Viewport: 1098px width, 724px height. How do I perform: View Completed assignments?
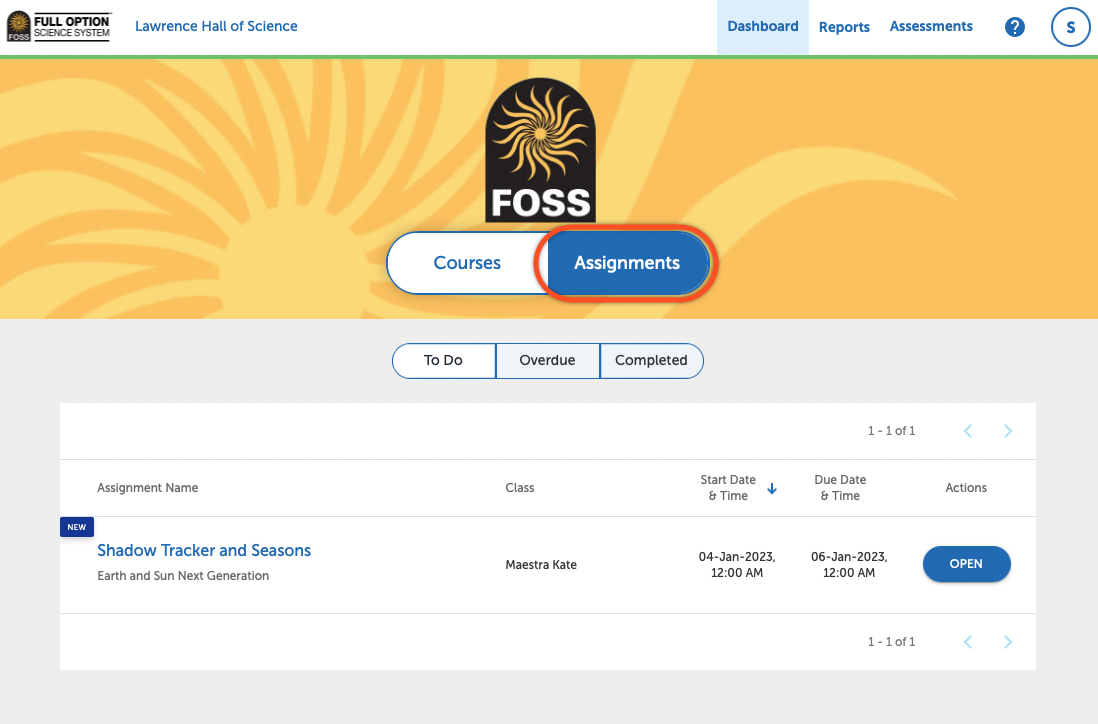[651, 360]
